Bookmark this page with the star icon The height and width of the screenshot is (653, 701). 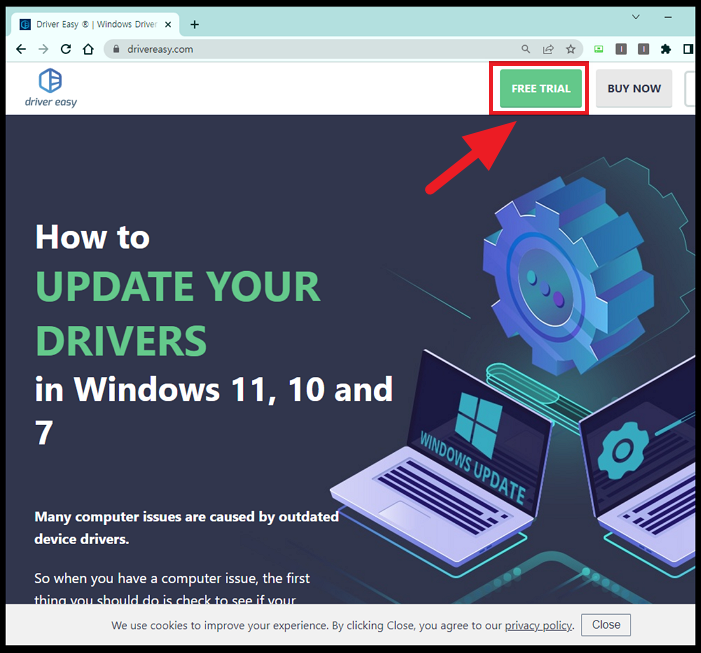(x=570, y=49)
